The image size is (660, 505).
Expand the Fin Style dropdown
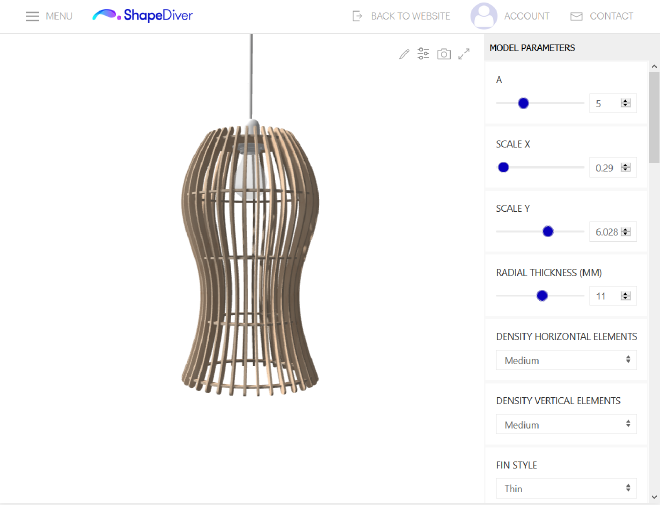pos(566,489)
